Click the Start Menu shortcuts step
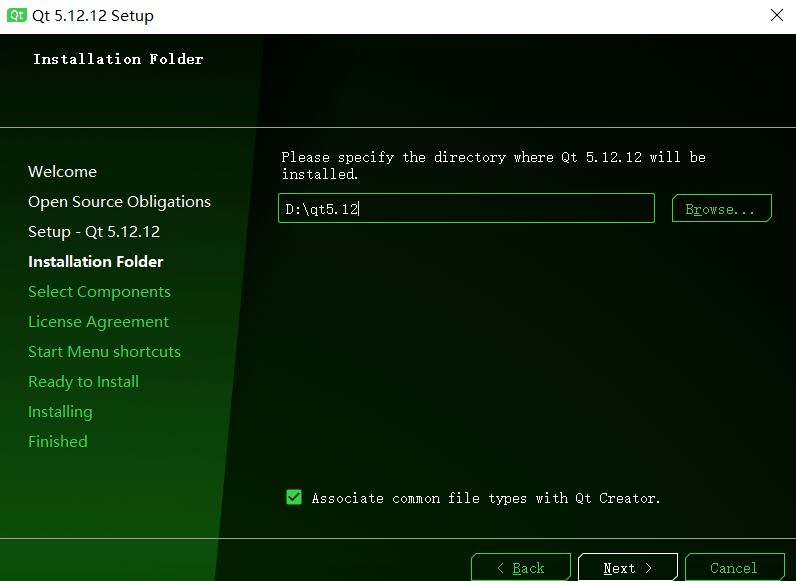The image size is (796, 581). click(105, 352)
